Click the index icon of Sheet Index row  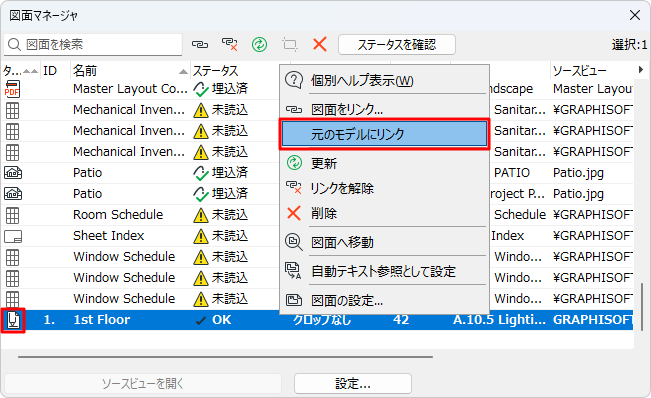(13, 237)
